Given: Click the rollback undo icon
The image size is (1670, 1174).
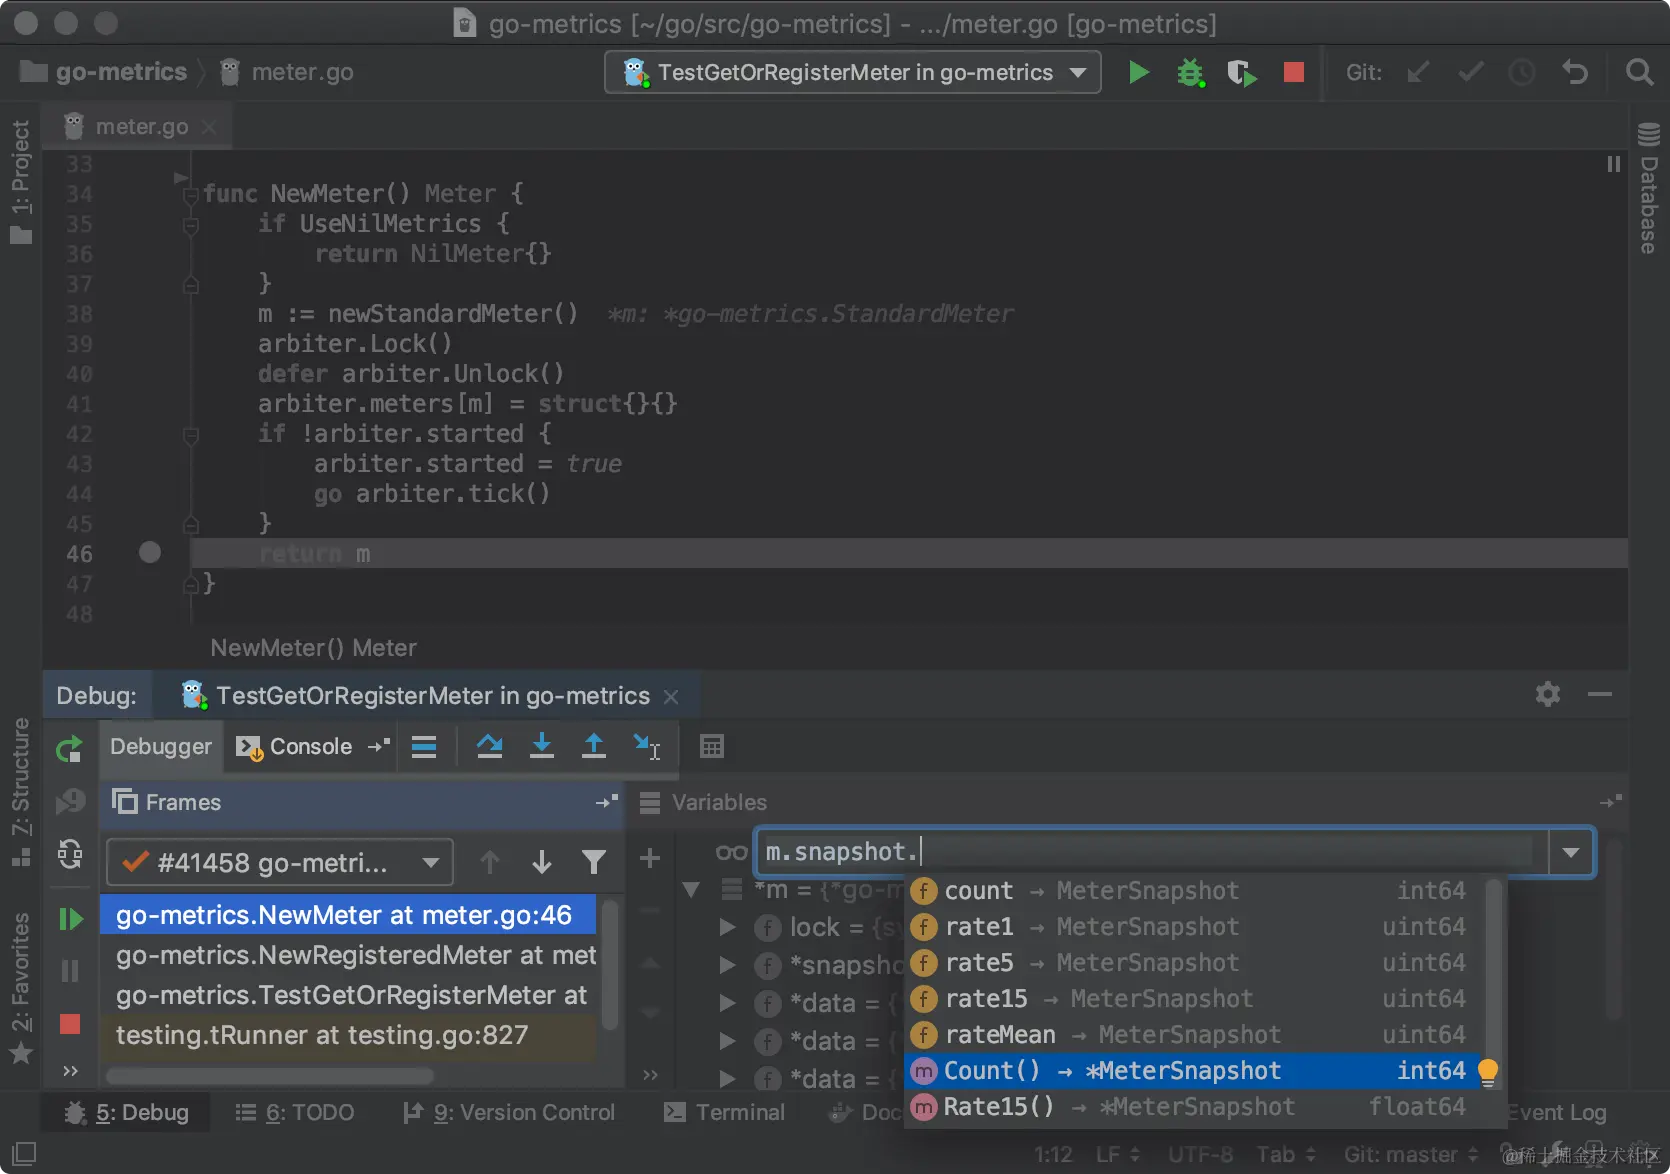Looking at the screenshot, I should [x=1575, y=72].
